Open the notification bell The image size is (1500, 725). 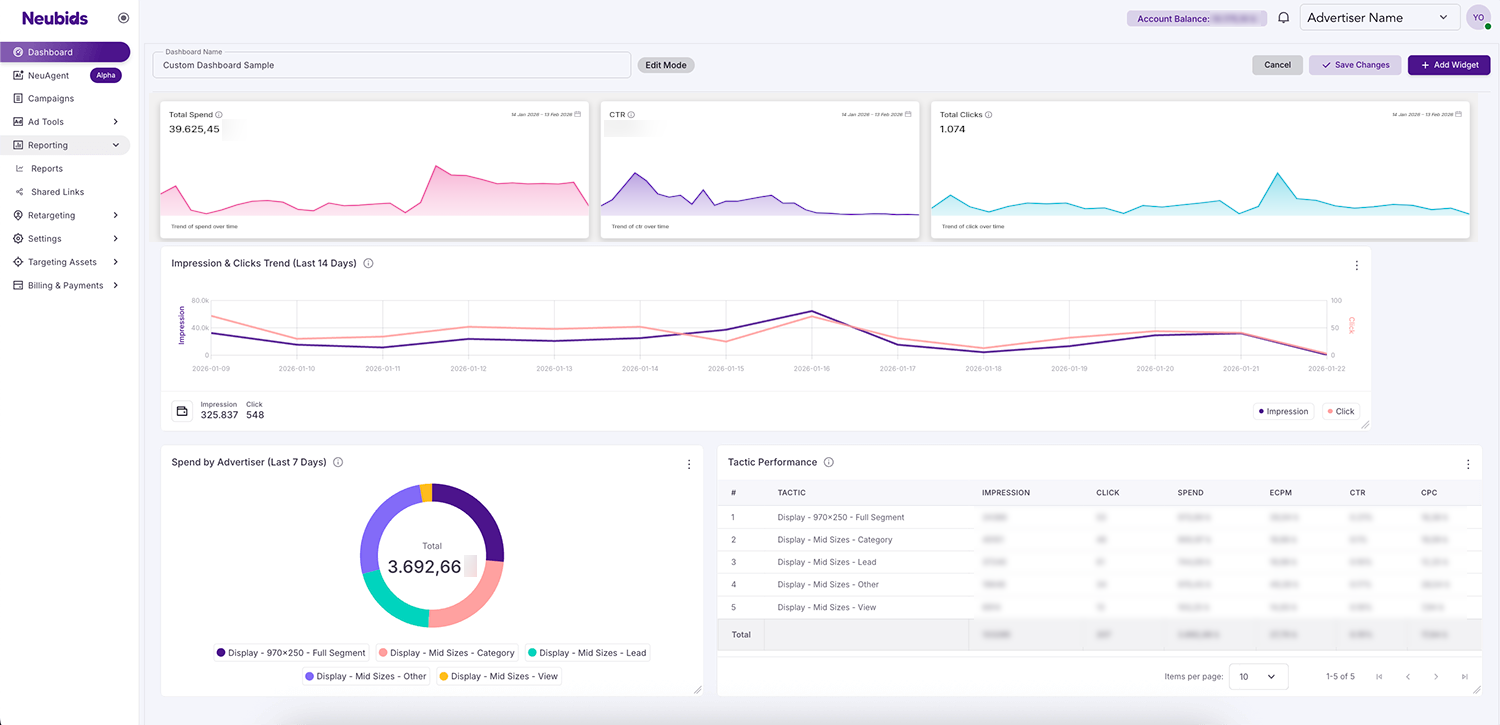click(1283, 17)
